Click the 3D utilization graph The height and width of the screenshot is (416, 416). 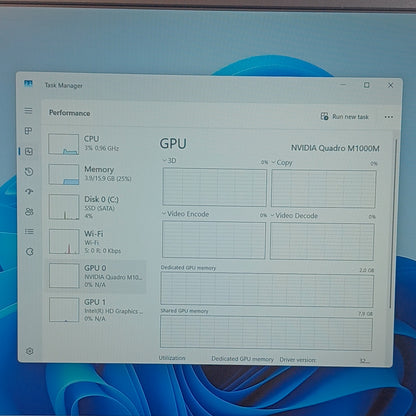click(214, 187)
